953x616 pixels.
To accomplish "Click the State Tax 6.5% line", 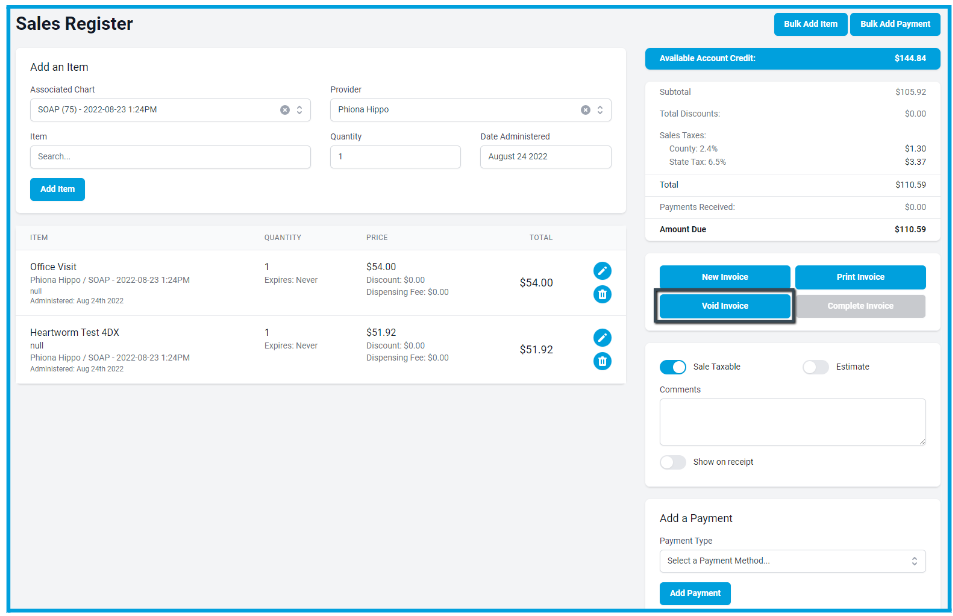I will 697,162.
